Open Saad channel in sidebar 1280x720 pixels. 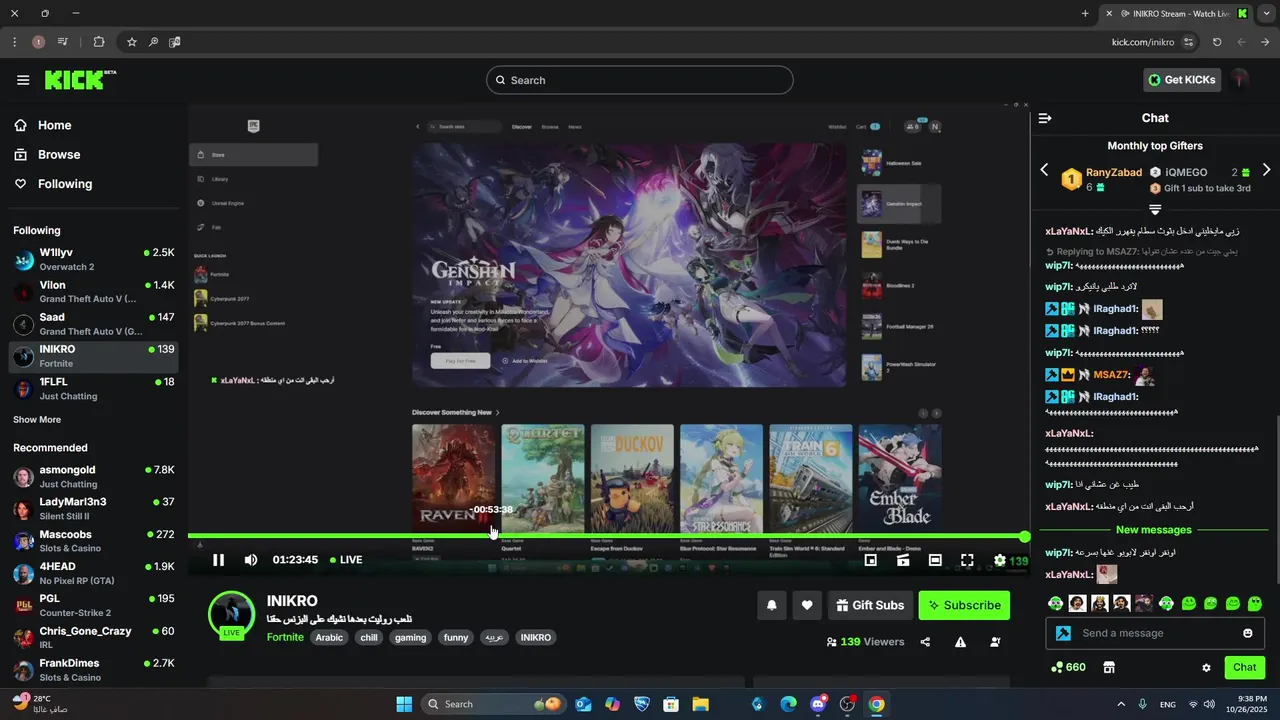tap(94, 324)
